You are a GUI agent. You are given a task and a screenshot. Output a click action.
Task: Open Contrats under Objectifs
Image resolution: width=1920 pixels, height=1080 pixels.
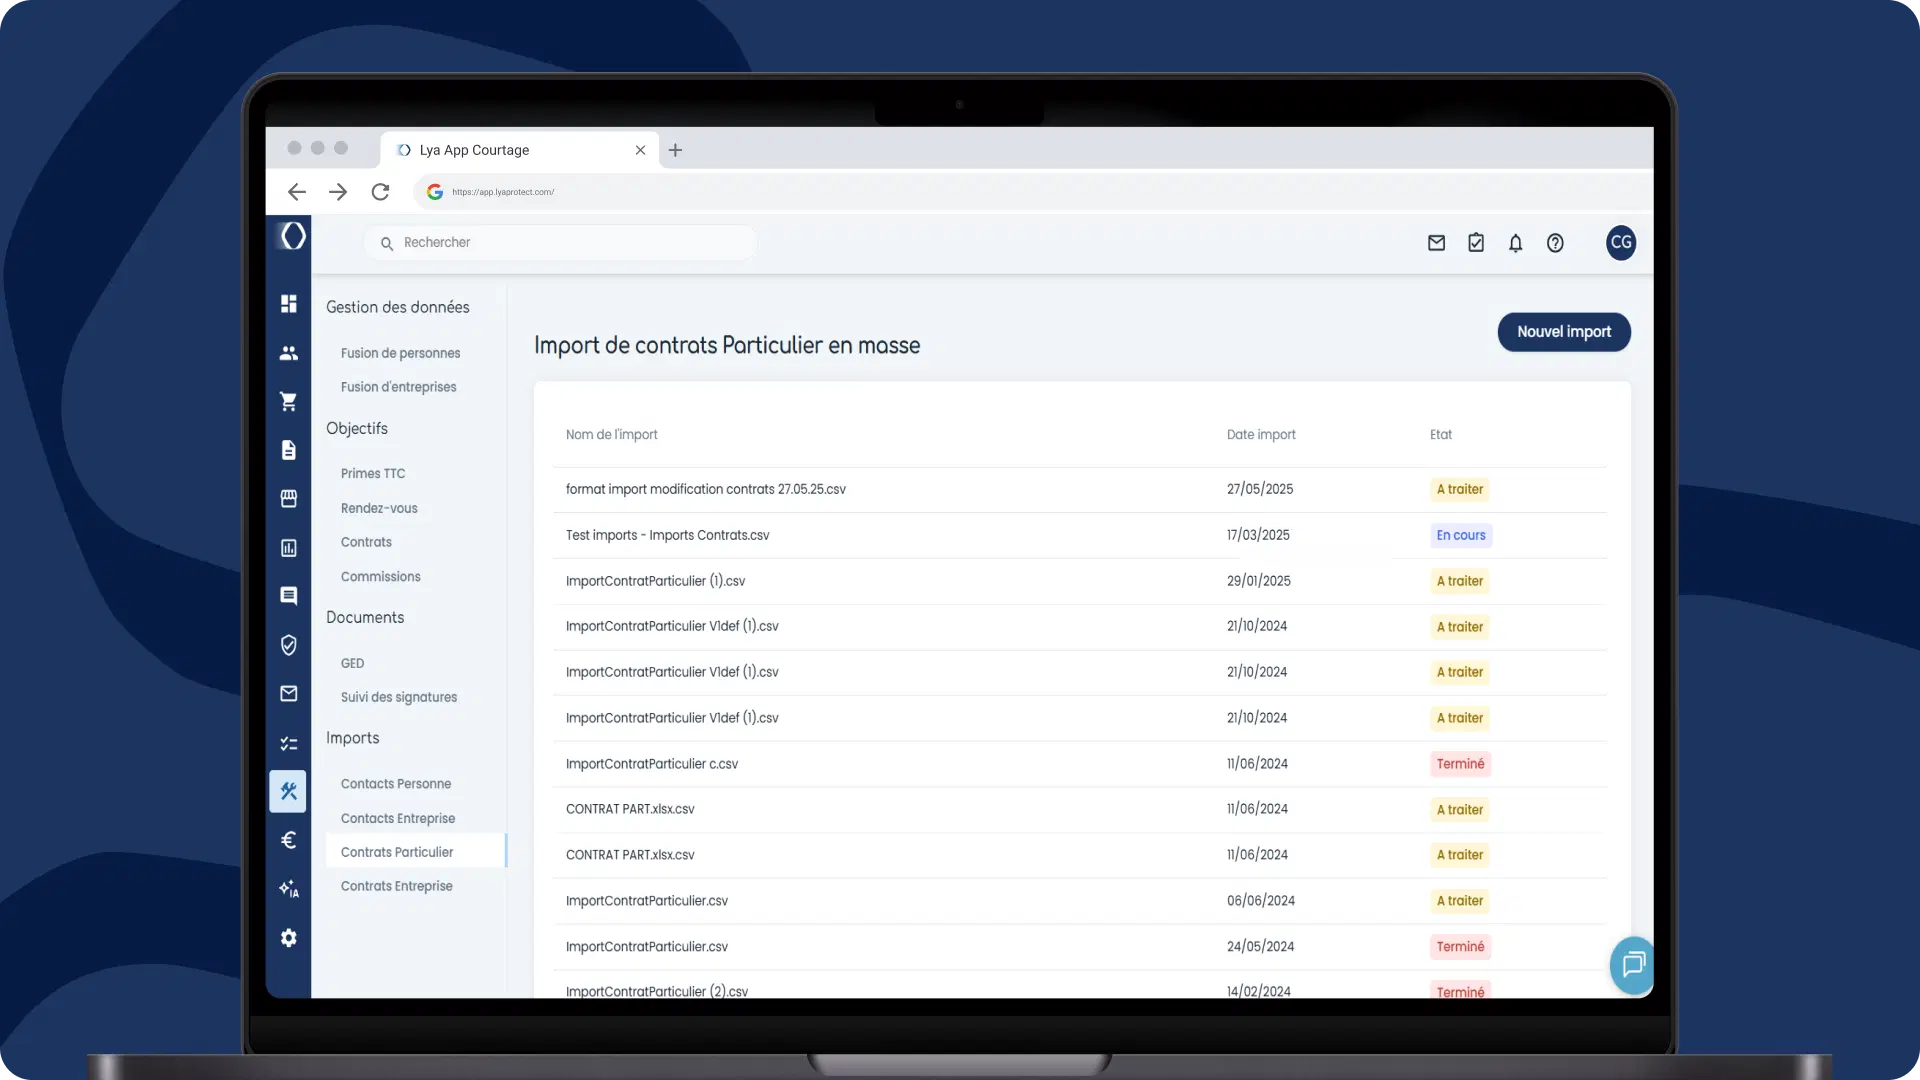coord(366,542)
